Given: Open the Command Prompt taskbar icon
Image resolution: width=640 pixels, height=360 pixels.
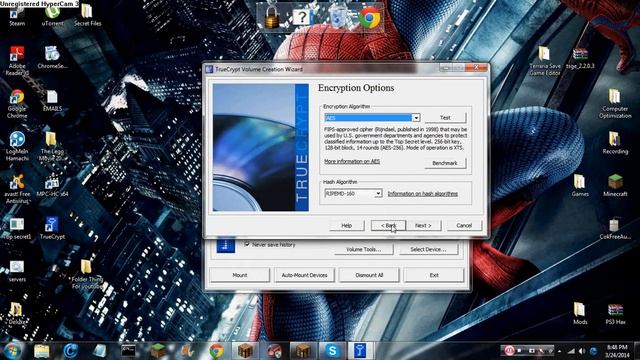Looking at the screenshot, I should click(x=128, y=351).
